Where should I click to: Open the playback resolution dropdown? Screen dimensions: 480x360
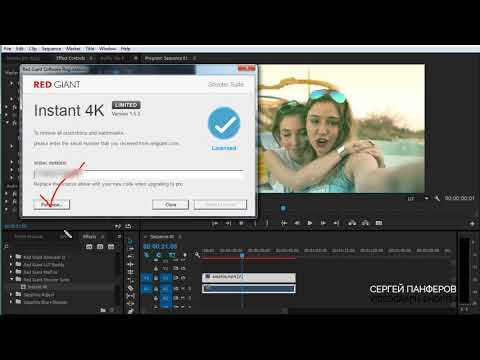418,198
